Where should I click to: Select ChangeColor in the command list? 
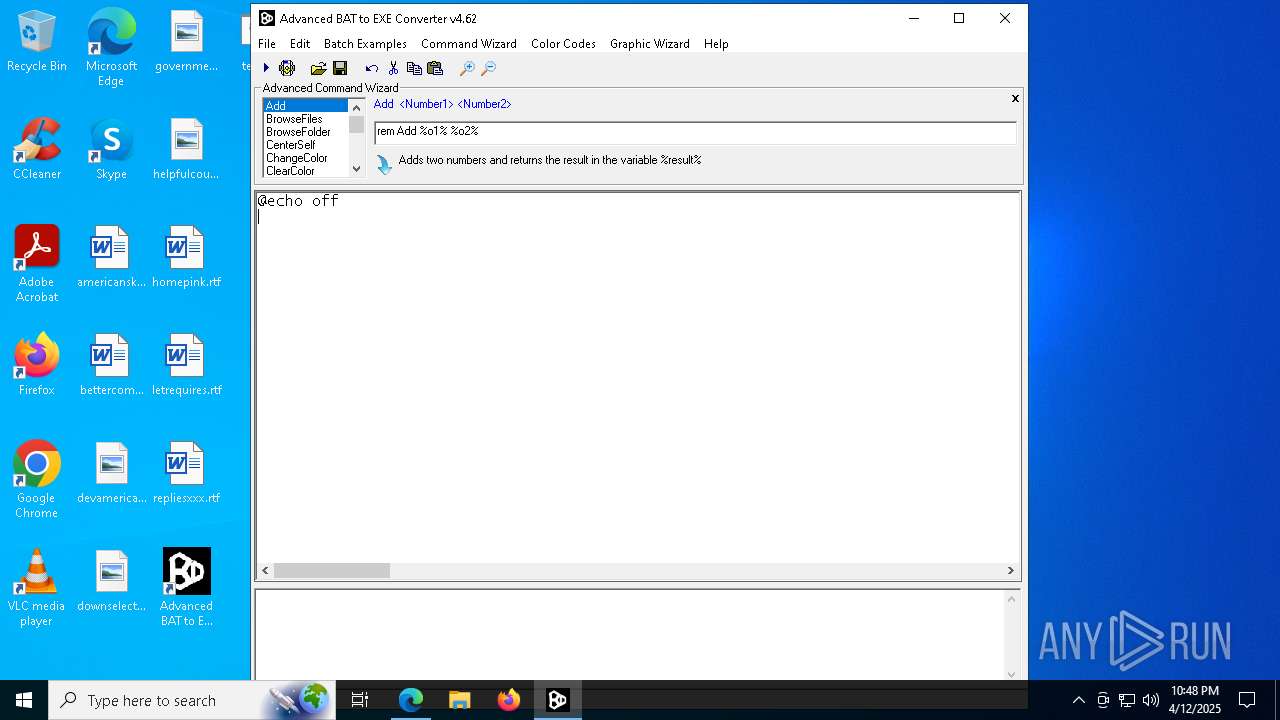pyautogui.click(x=305, y=158)
